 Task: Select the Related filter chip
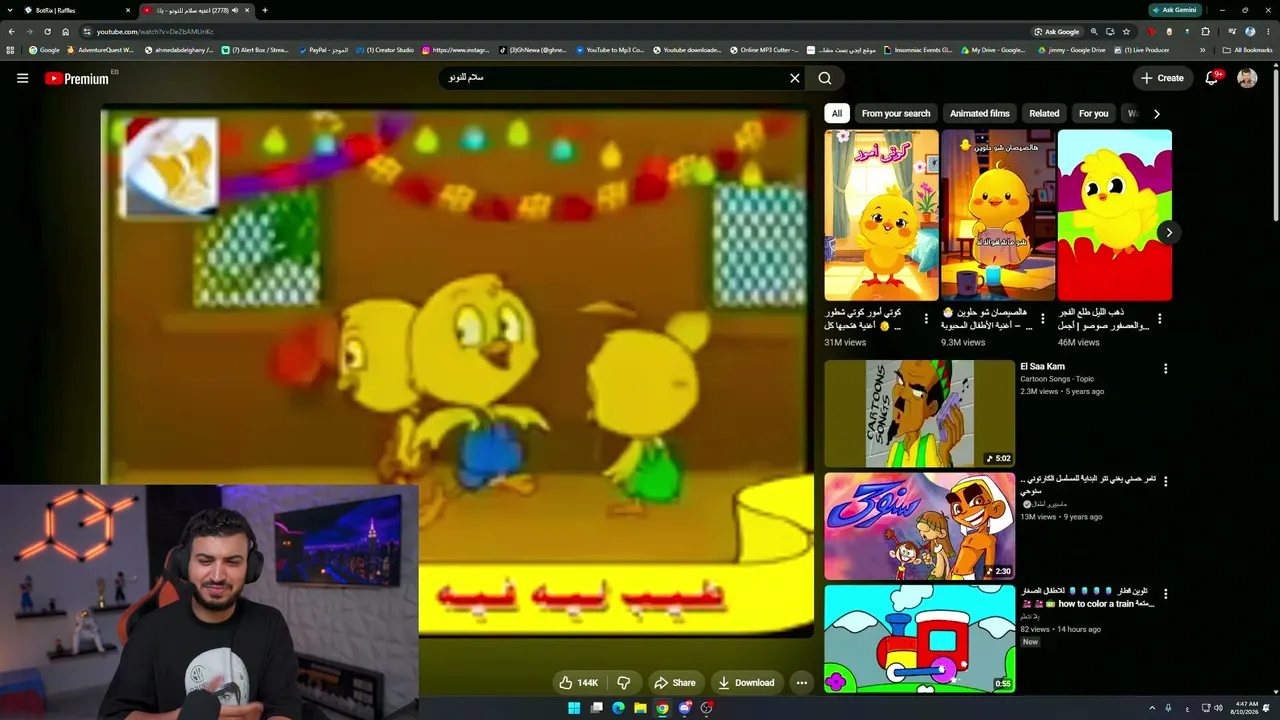click(1044, 113)
